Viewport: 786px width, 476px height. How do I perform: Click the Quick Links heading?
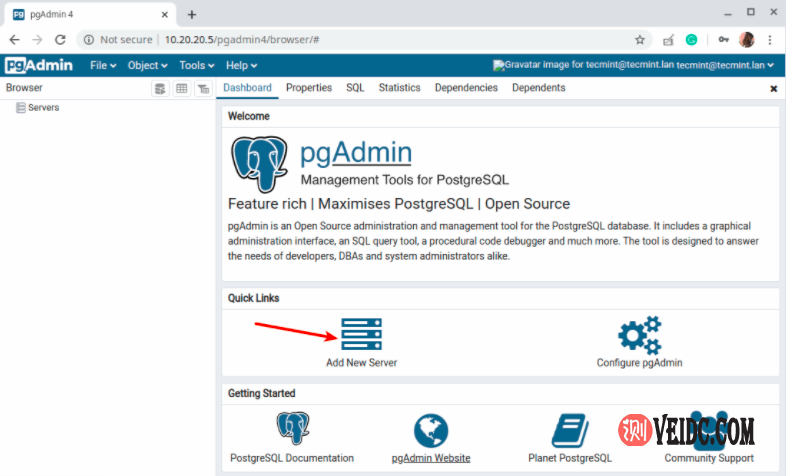tap(254, 298)
